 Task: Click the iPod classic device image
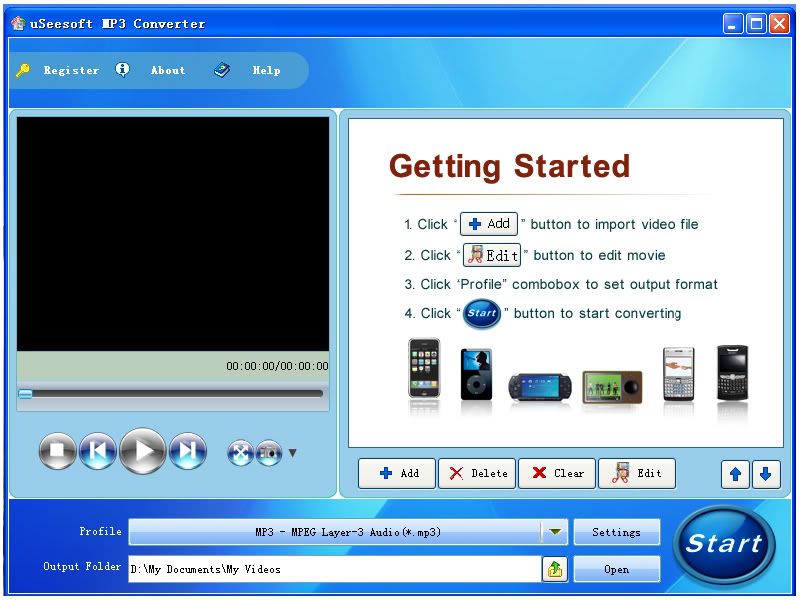(x=476, y=374)
